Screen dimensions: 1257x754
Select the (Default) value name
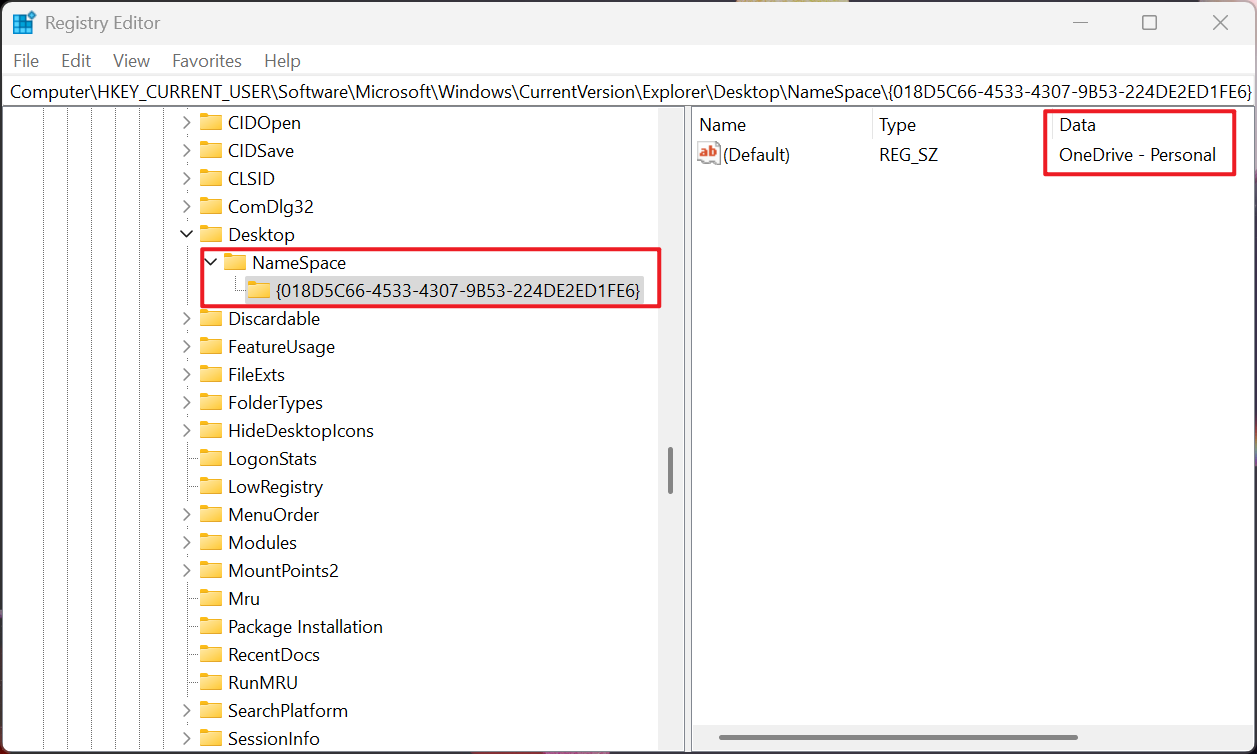[x=756, y=155]
